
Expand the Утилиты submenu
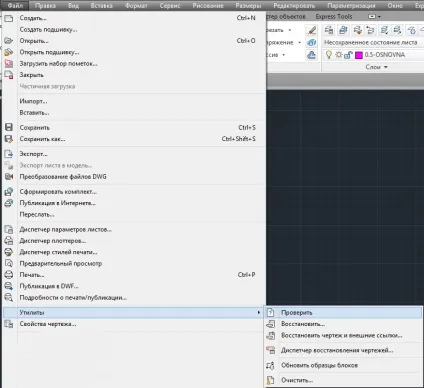[133, 313]
